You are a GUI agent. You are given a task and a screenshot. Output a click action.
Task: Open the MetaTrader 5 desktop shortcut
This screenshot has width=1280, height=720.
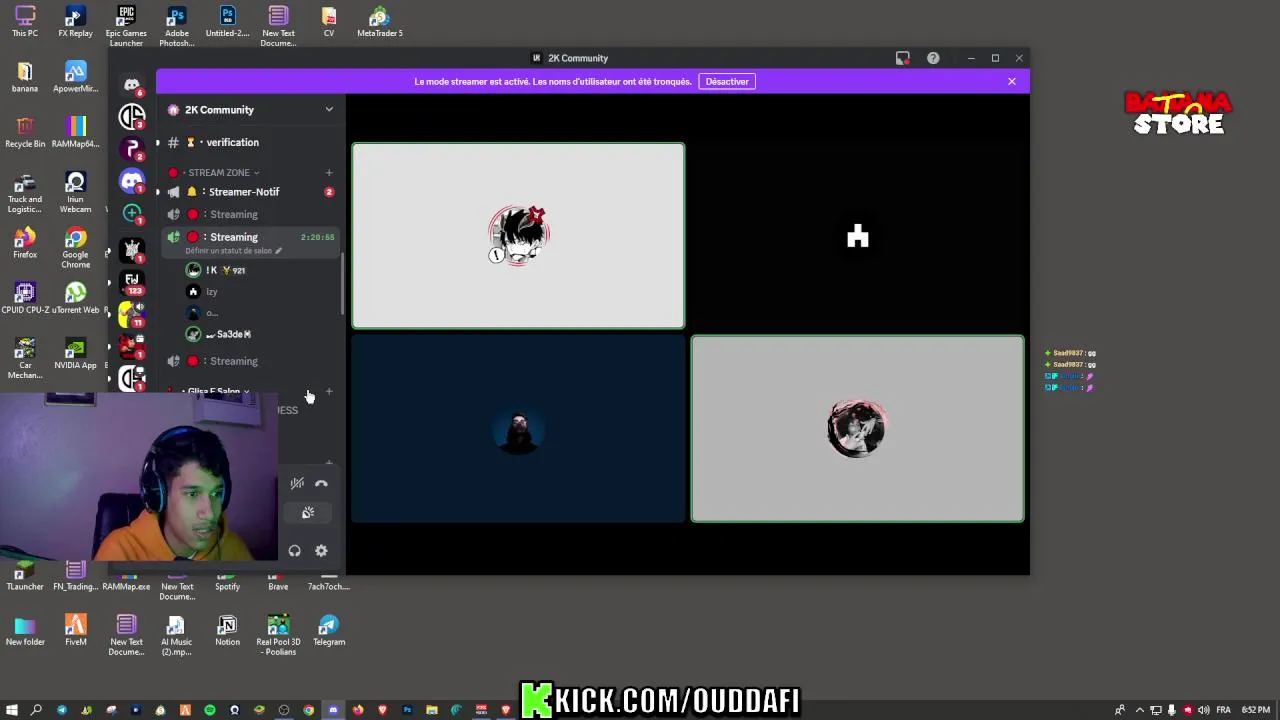[x=380, y=22]
